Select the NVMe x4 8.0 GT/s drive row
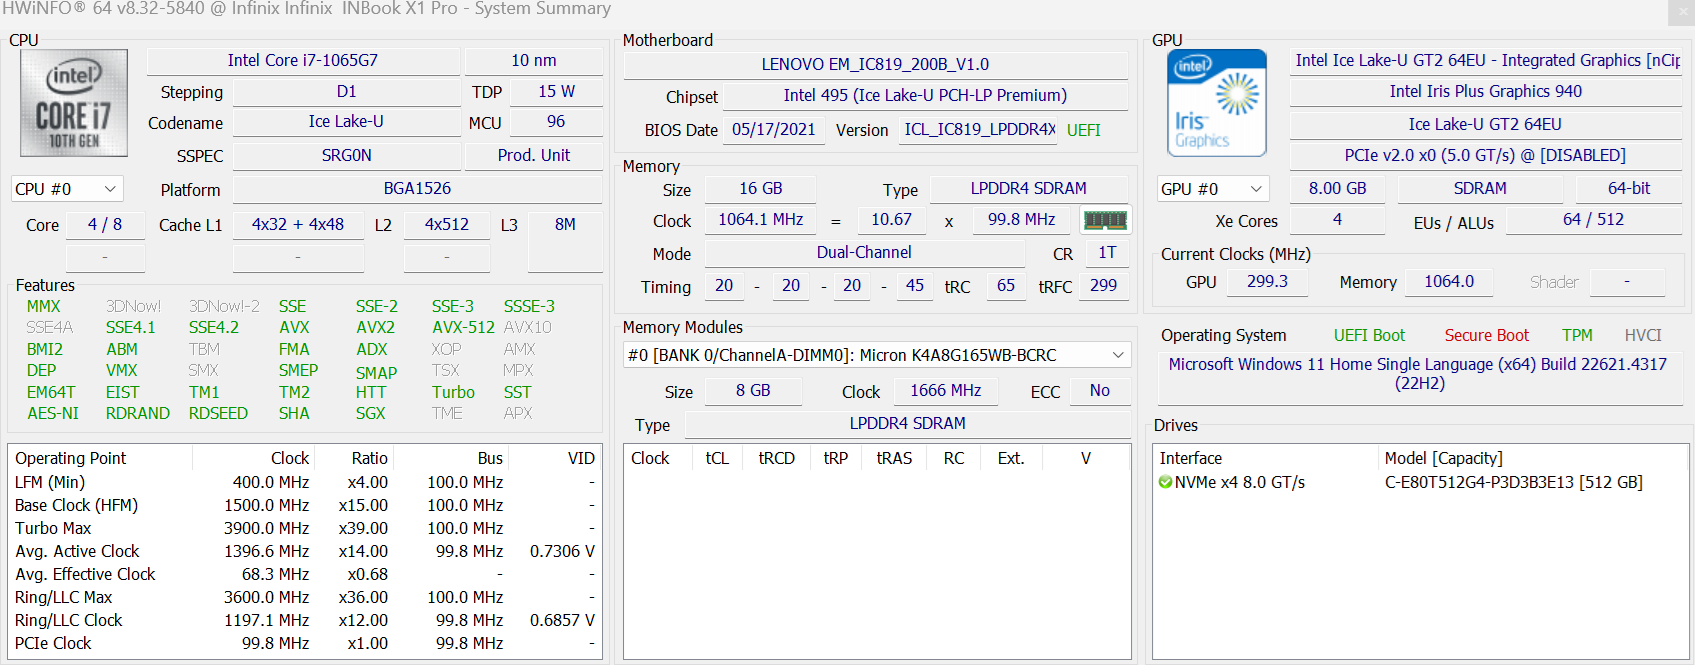Screen dimensions: 1695x665 [x=1240, y=482]
